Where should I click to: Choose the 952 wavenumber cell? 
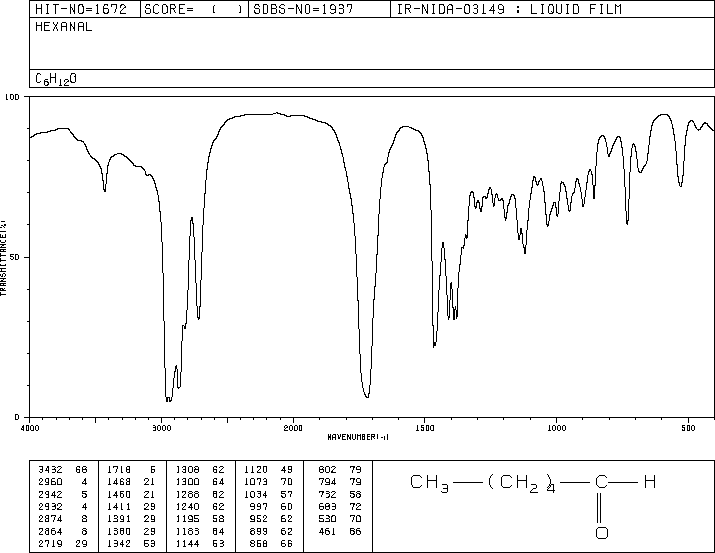coord(259,519)
